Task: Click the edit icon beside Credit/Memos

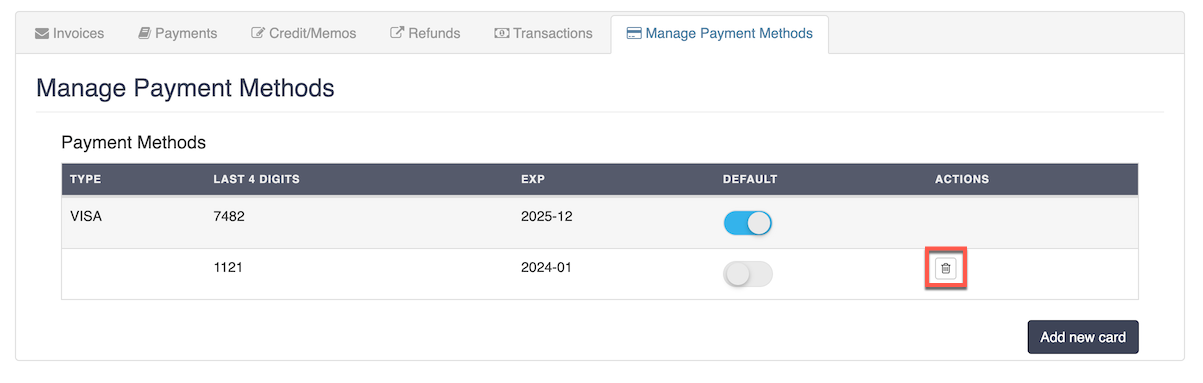Action: (x=258, y=33)
